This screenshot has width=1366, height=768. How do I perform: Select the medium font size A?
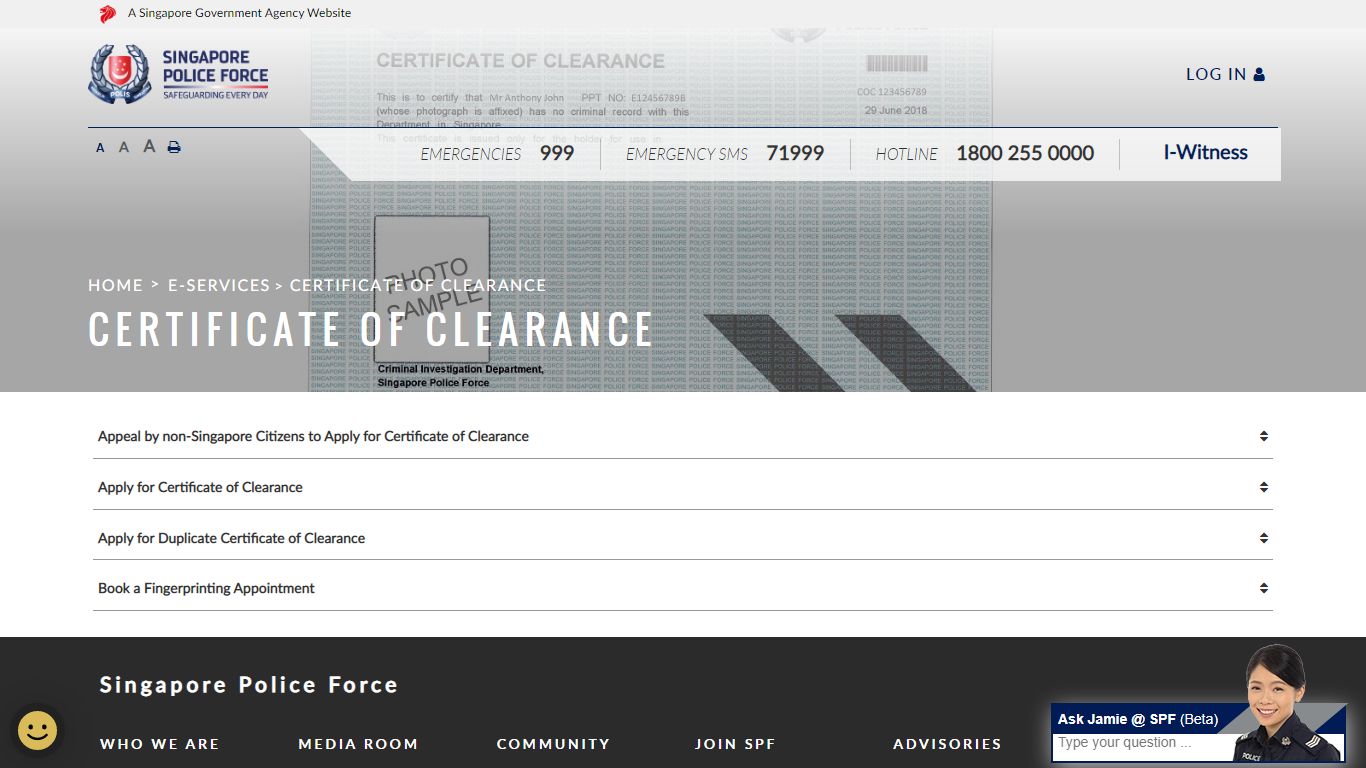point(124,147)
